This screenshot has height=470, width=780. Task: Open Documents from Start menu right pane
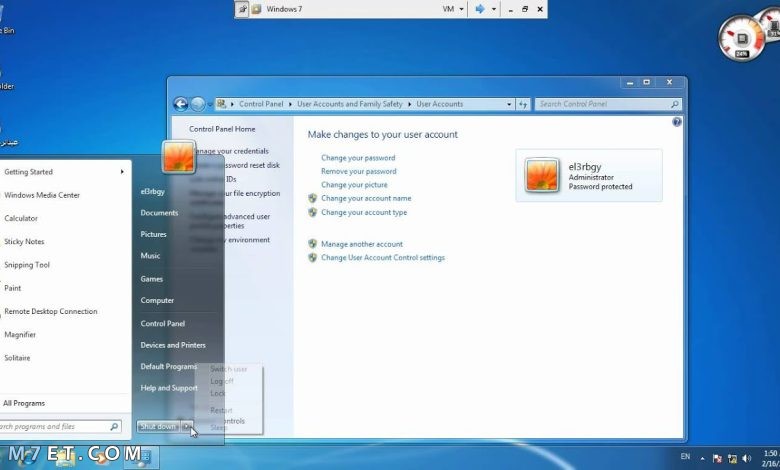(x=159, y=213)
